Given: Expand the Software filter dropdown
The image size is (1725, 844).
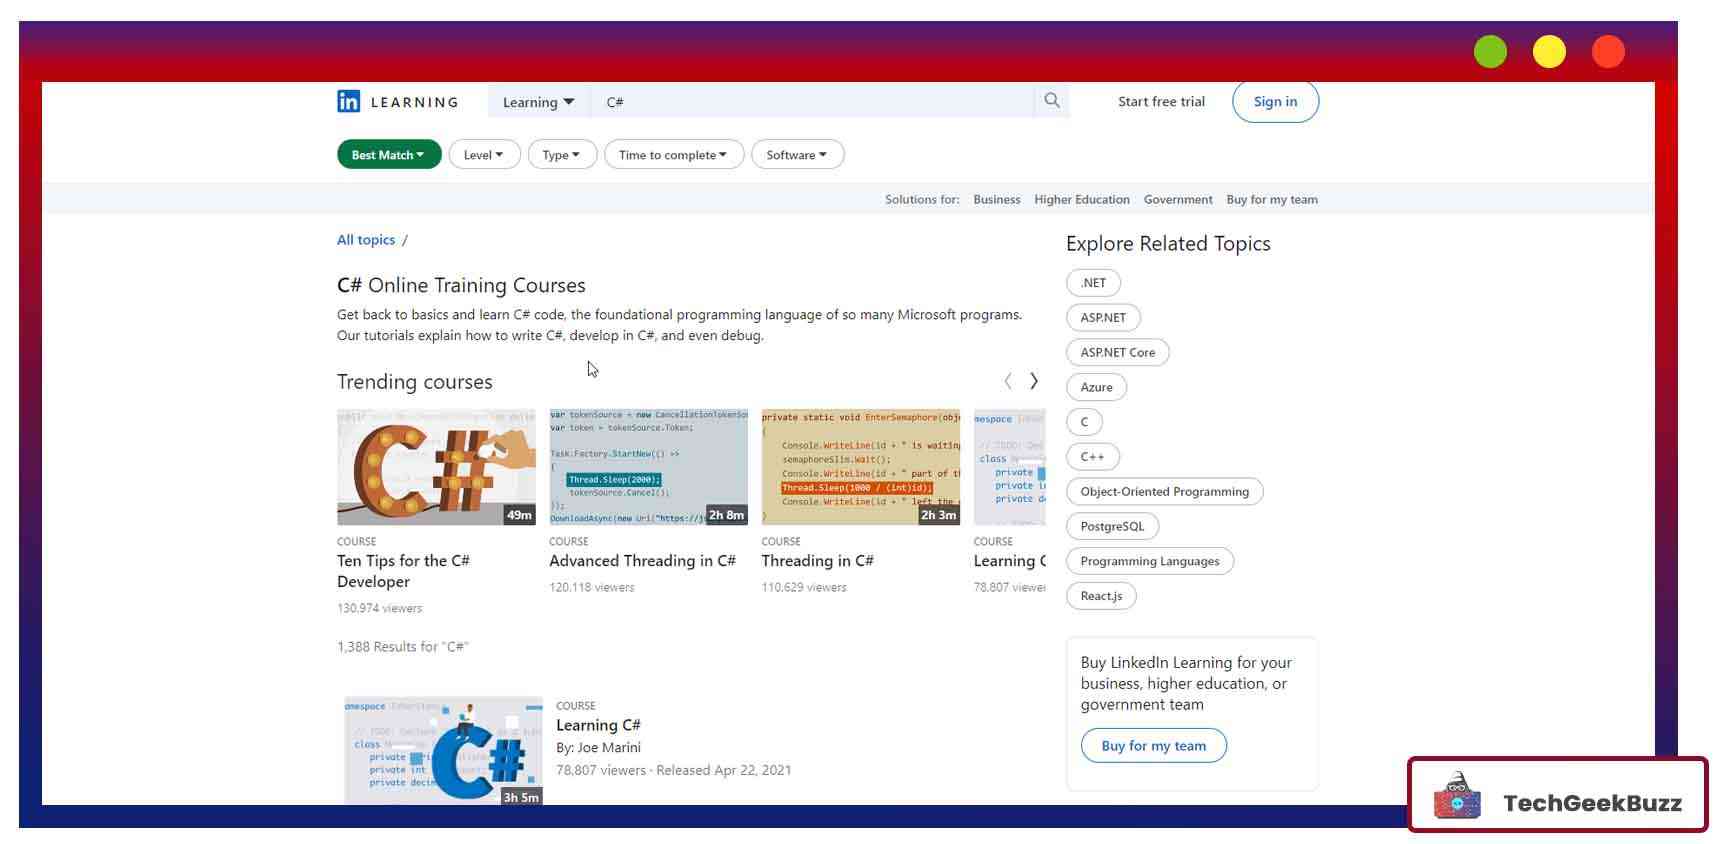Looking at the screenshot, I should click(797, 155).
